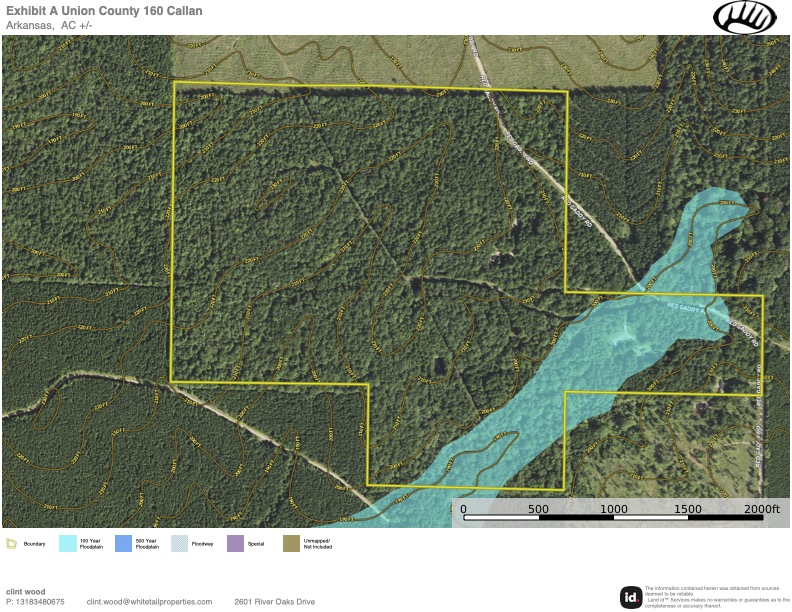Click the Whitetail Properties paw logo
Viewport: 792px width, 612px height.
(745, 17)
